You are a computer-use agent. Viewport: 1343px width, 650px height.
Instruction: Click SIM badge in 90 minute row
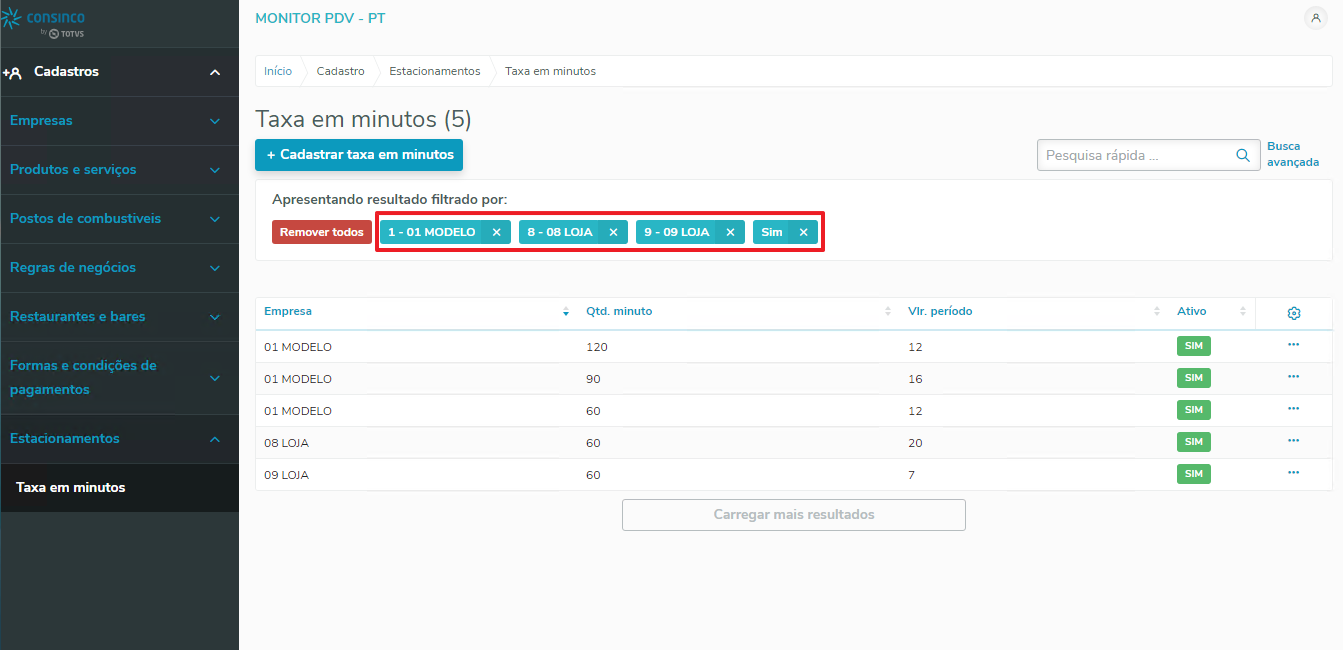point(1193,378)
